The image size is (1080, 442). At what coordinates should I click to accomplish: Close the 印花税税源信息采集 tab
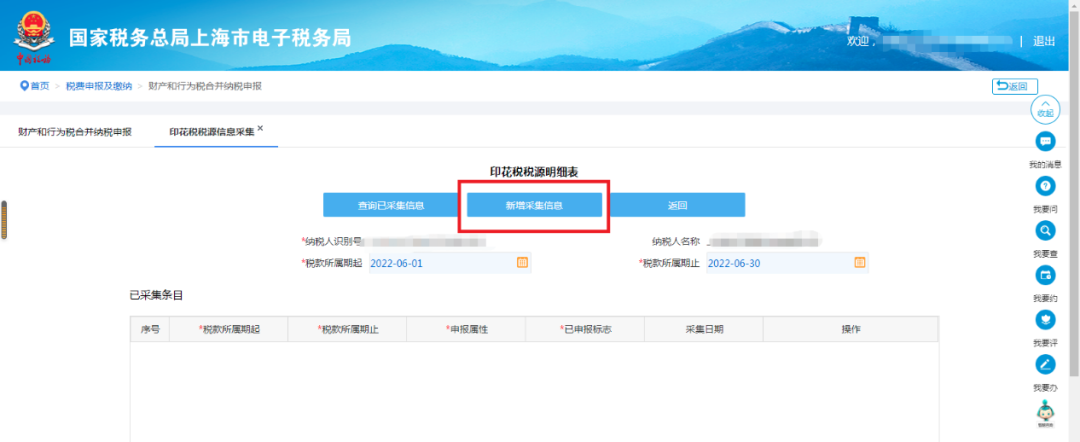pos(260,128)
